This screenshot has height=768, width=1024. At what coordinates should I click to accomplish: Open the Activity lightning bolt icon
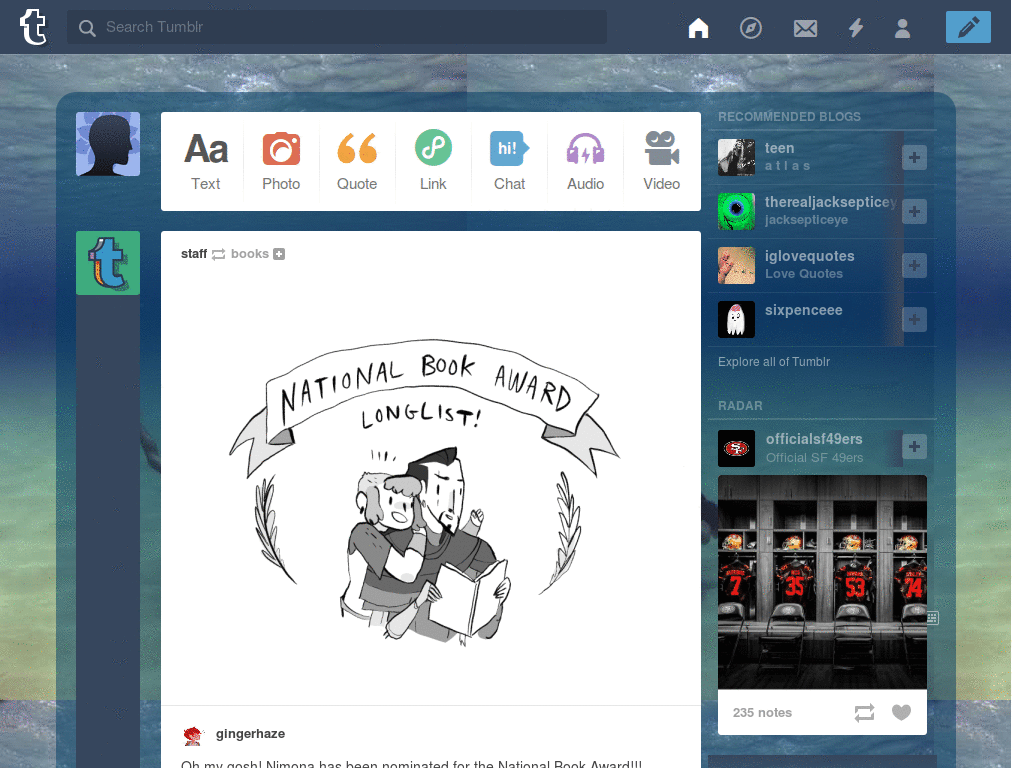pyautogui.click(x=856, y=27)
